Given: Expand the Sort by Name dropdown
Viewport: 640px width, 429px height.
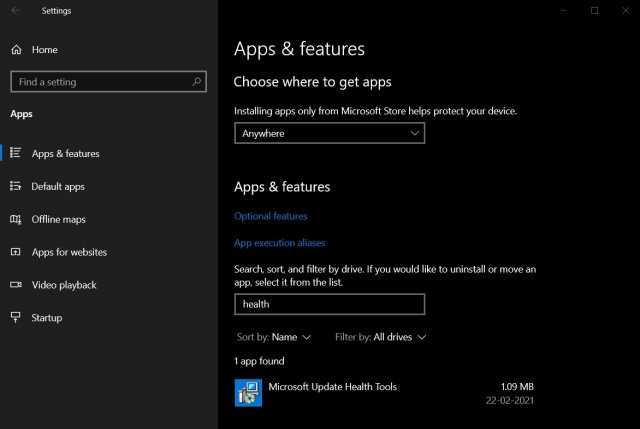Looking at the screenshot, I should pos(274,337).
